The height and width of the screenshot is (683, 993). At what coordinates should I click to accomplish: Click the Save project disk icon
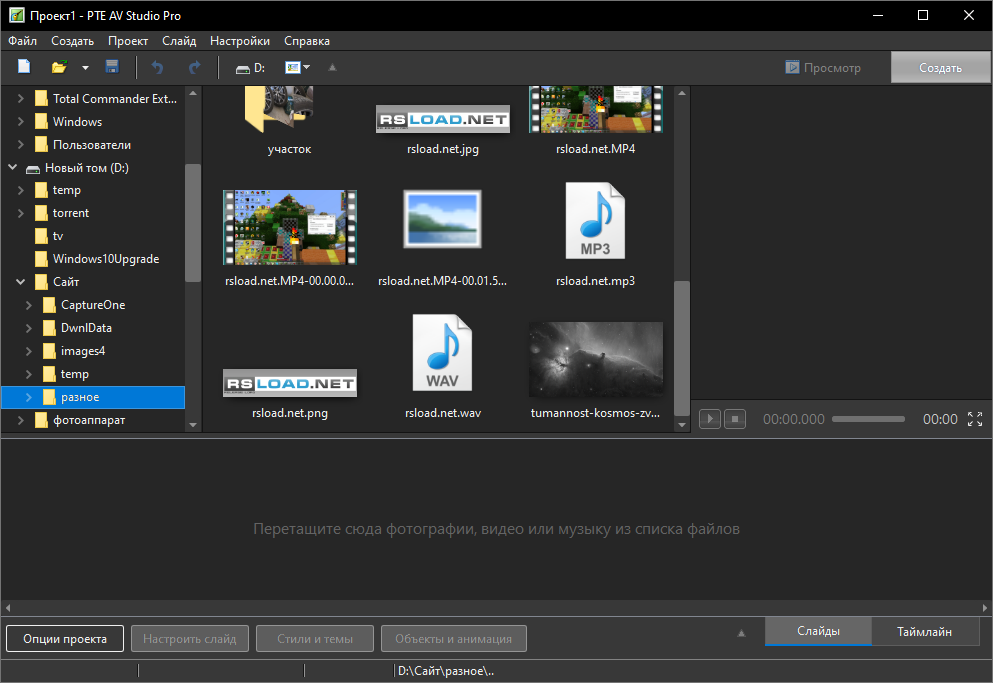[x=112, y=68]
